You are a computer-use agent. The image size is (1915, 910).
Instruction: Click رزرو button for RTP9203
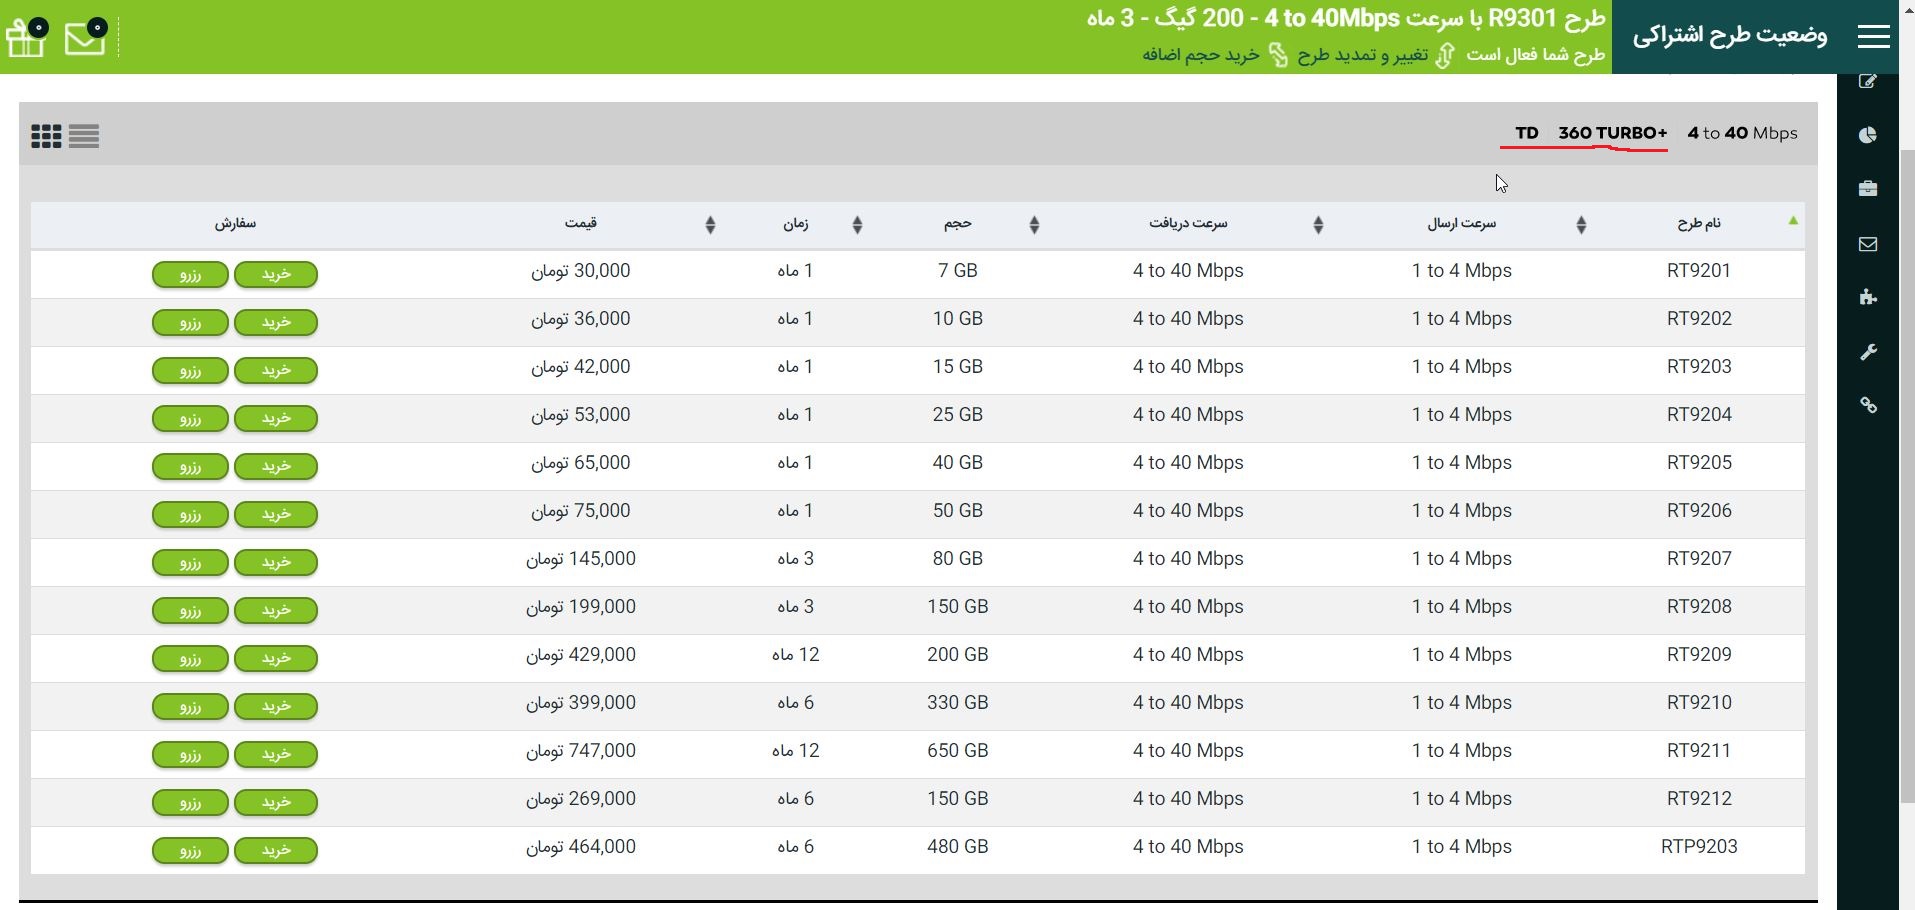tap(190, 850)
